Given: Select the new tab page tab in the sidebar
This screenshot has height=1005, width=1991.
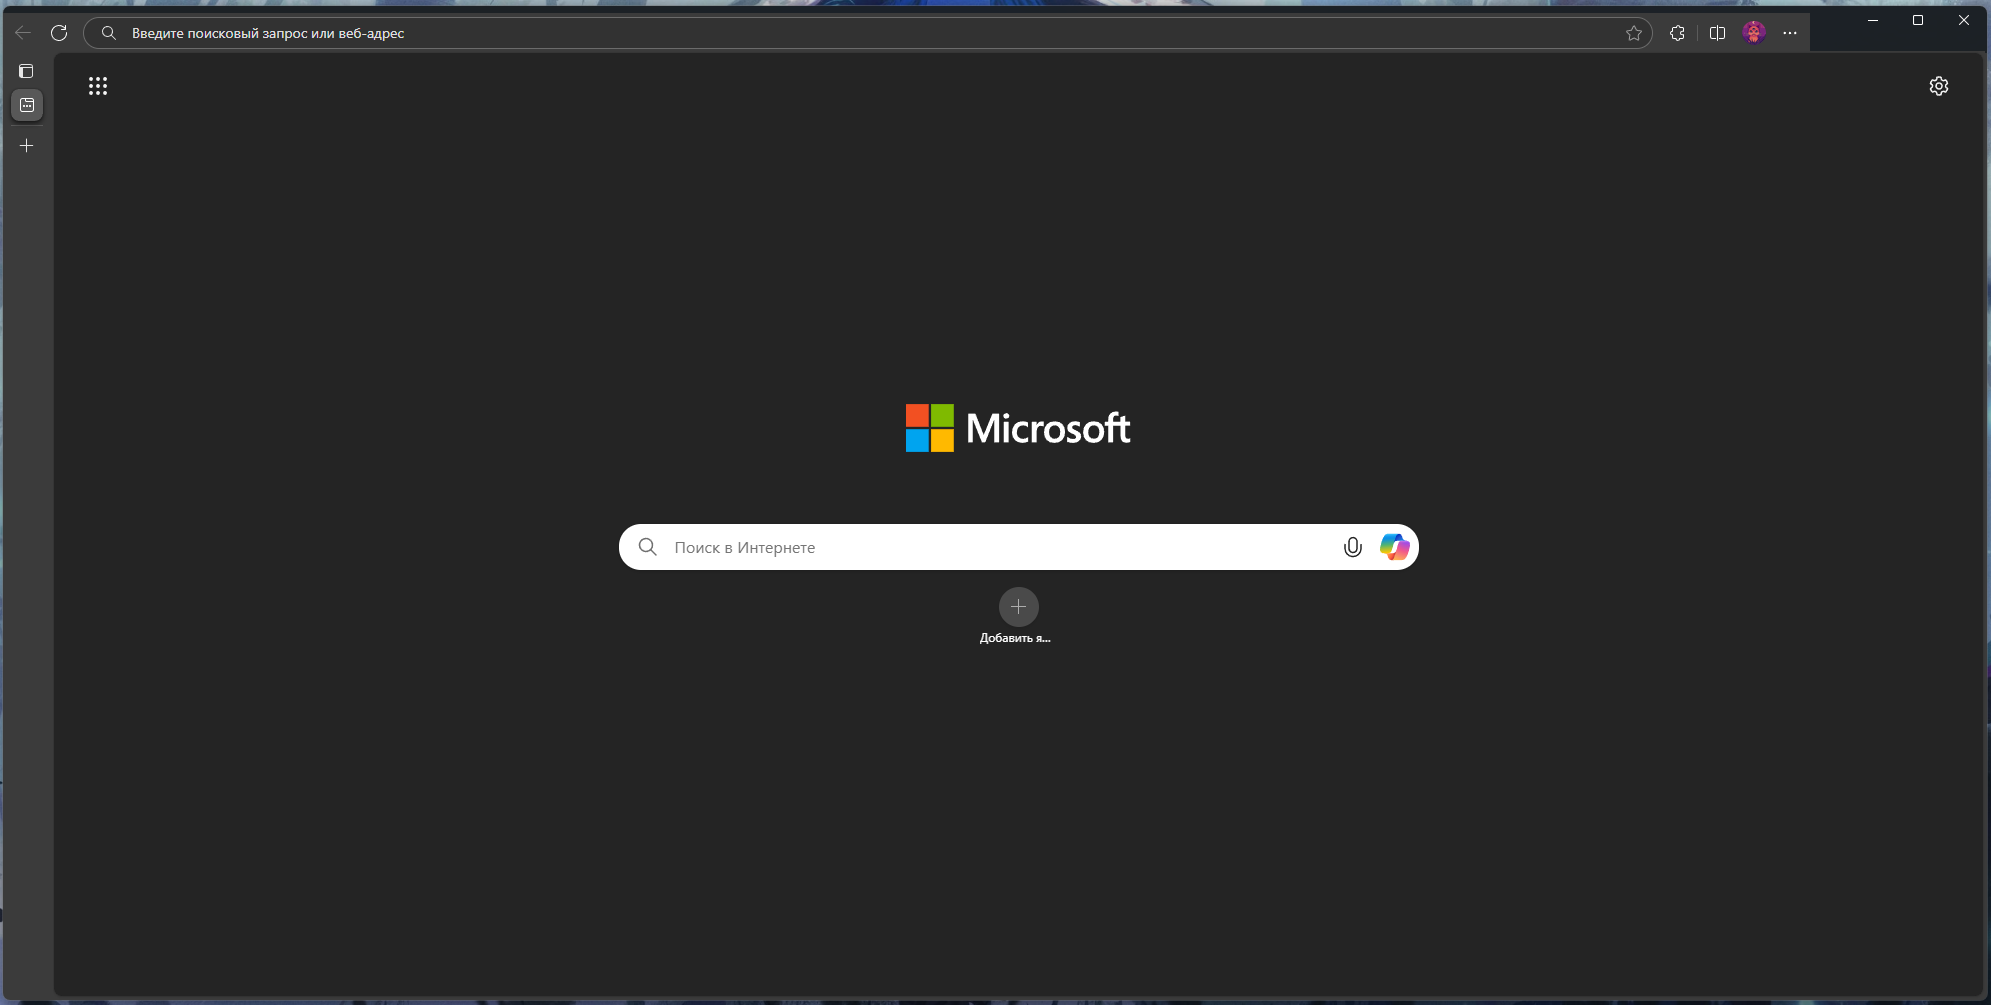Looking at the screenshot, I should (x=27, y=105).
